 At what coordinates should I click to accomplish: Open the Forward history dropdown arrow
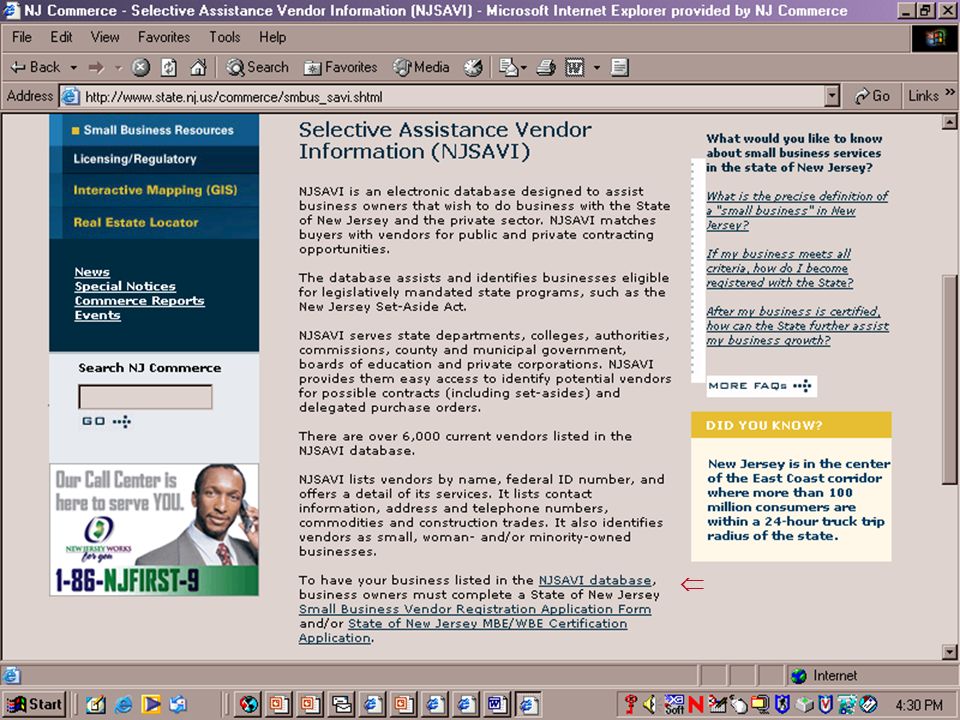coord(119,67)
